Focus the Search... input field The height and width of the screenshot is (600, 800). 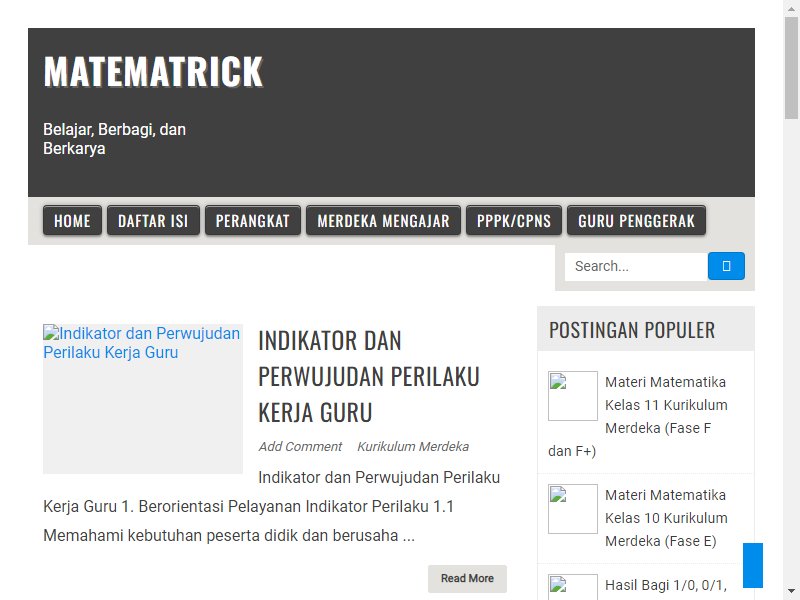pos(636,266)
